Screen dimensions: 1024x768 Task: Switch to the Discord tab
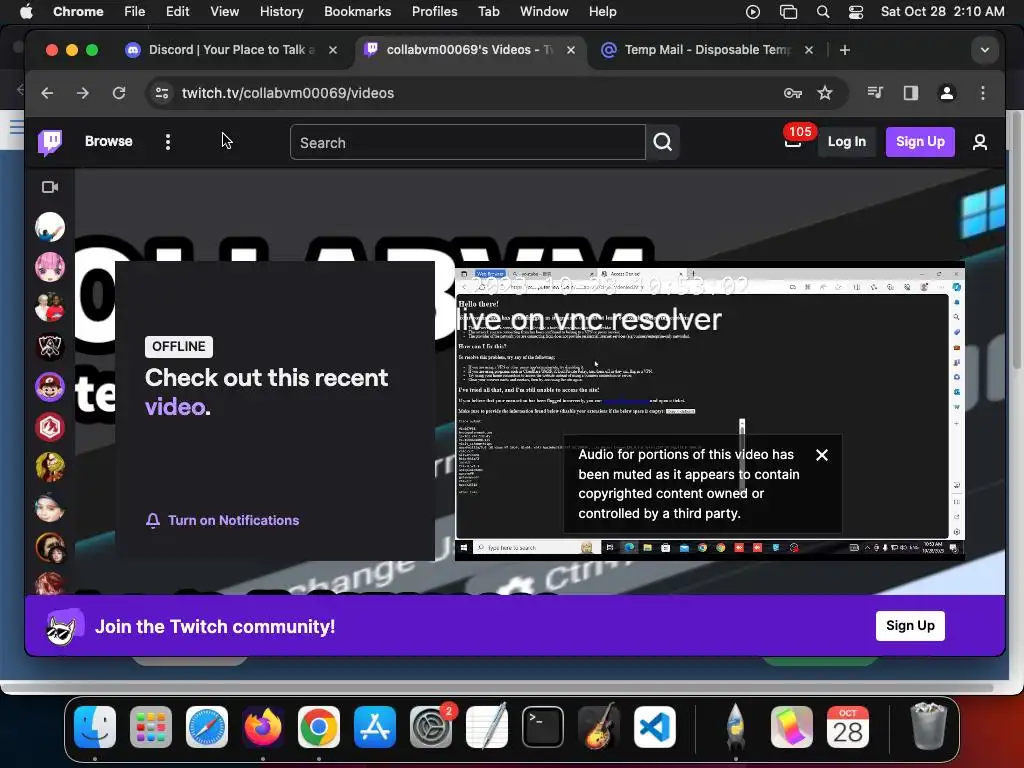pyautogui.click(x=231, y=50)
